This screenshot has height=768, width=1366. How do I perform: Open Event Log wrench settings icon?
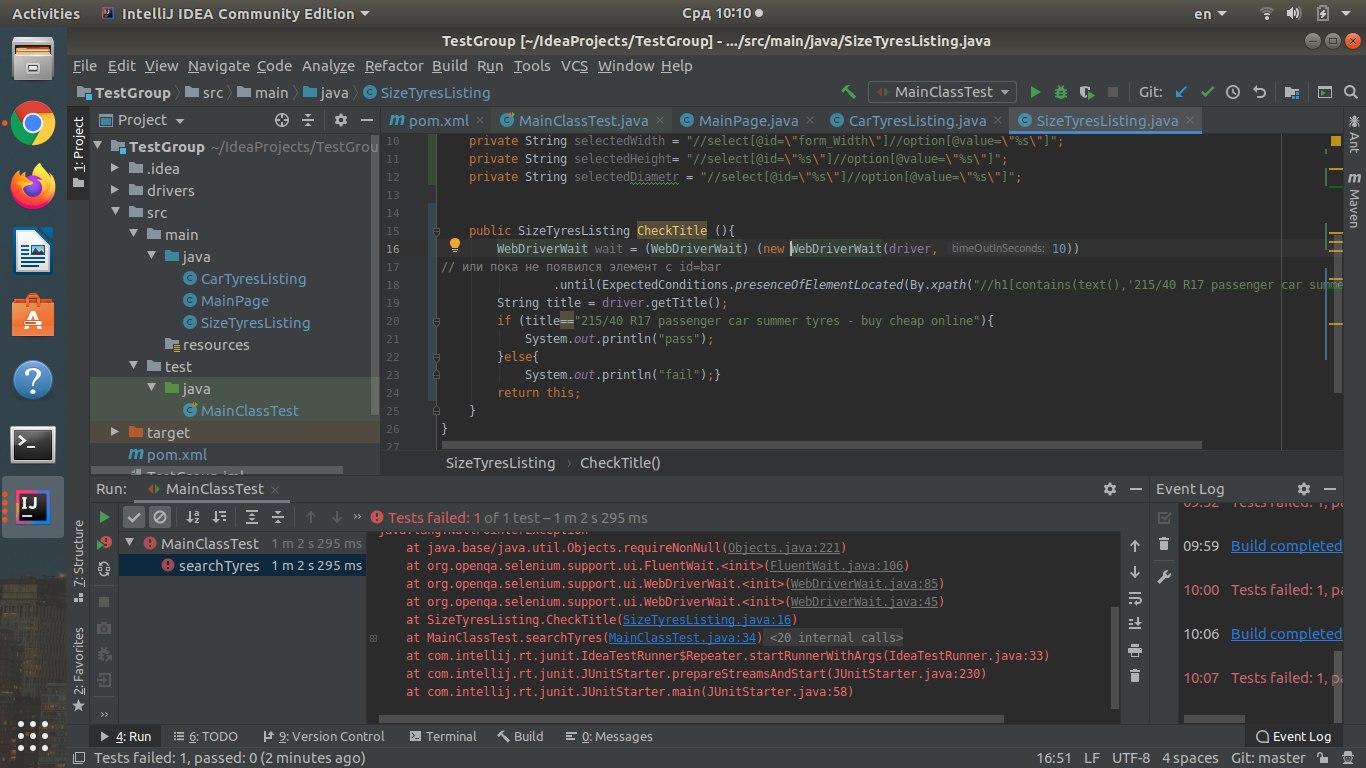[x=1163, y=577]
